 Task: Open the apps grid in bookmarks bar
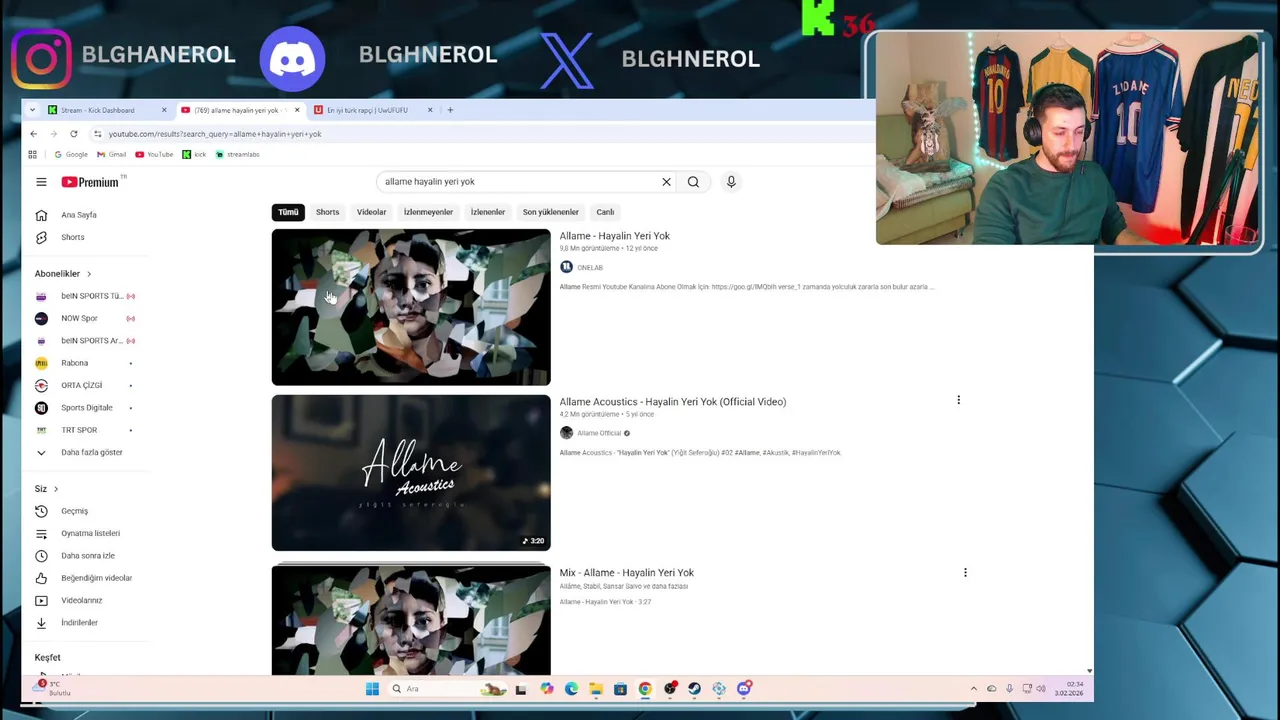click(x=33, y=155)
